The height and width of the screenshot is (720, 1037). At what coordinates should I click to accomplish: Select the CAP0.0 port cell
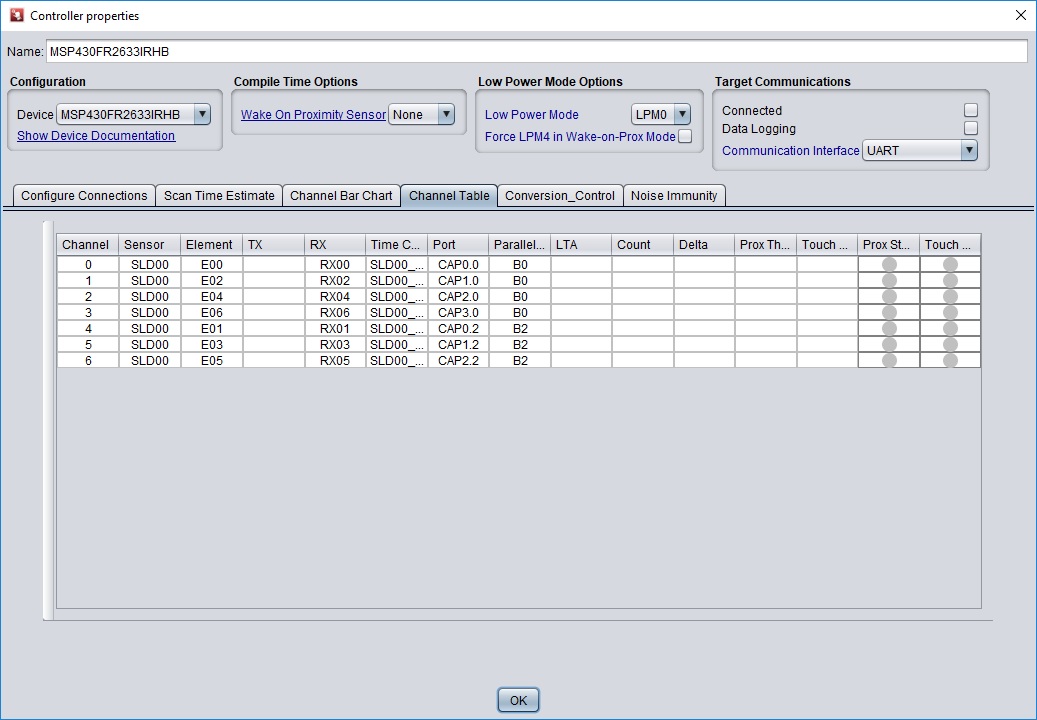(x=458, y=264)
